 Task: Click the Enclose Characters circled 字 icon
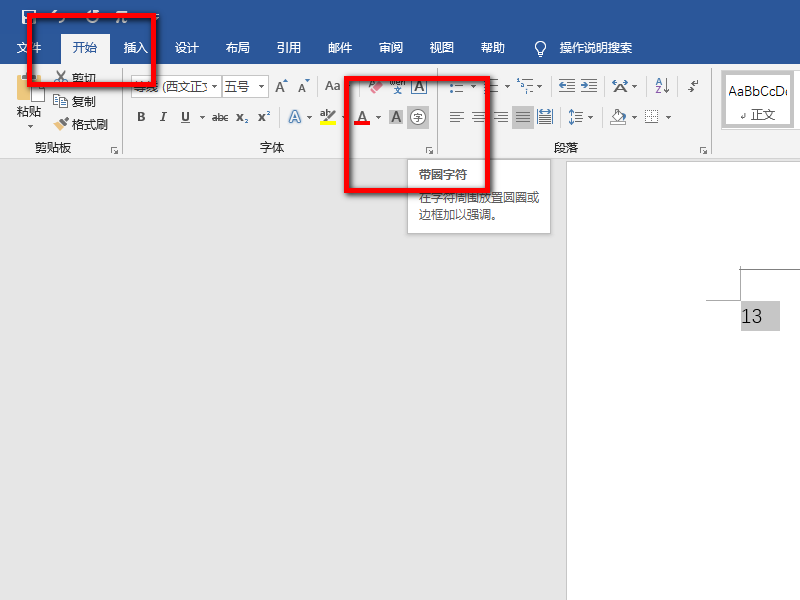click(418, 117)
